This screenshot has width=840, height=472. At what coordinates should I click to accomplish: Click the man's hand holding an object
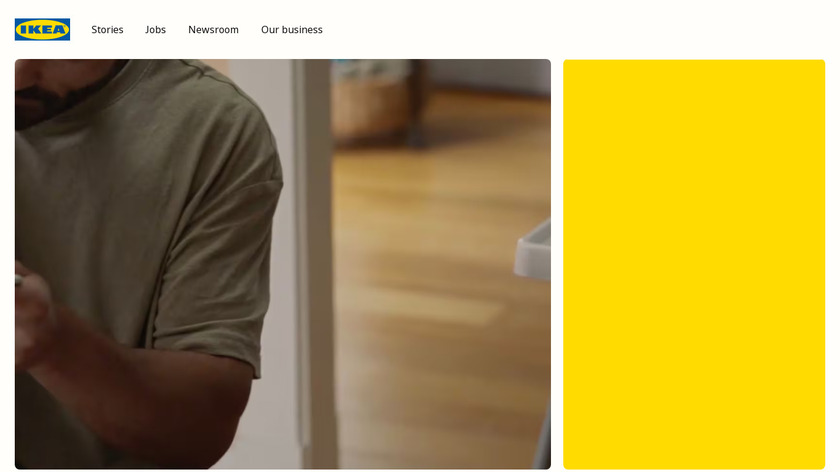point(32,313)
